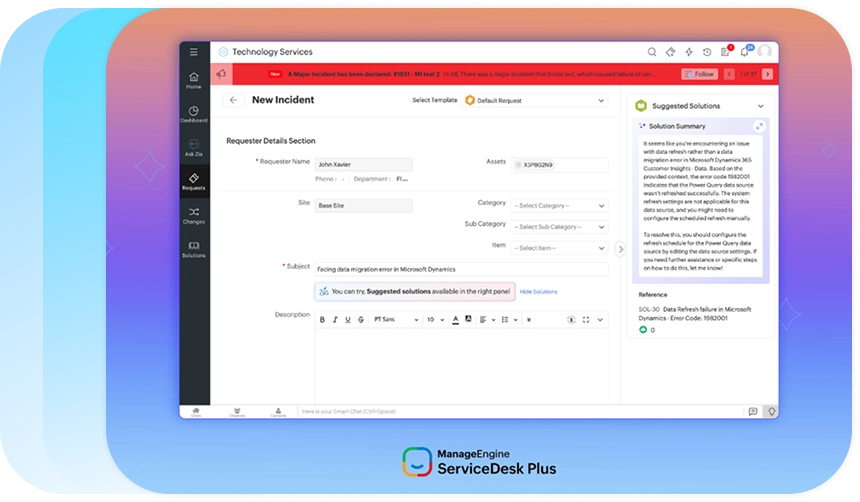Open the font size 10 dropdown
This screenshot has height=502, width=860.
coord(435,320)
